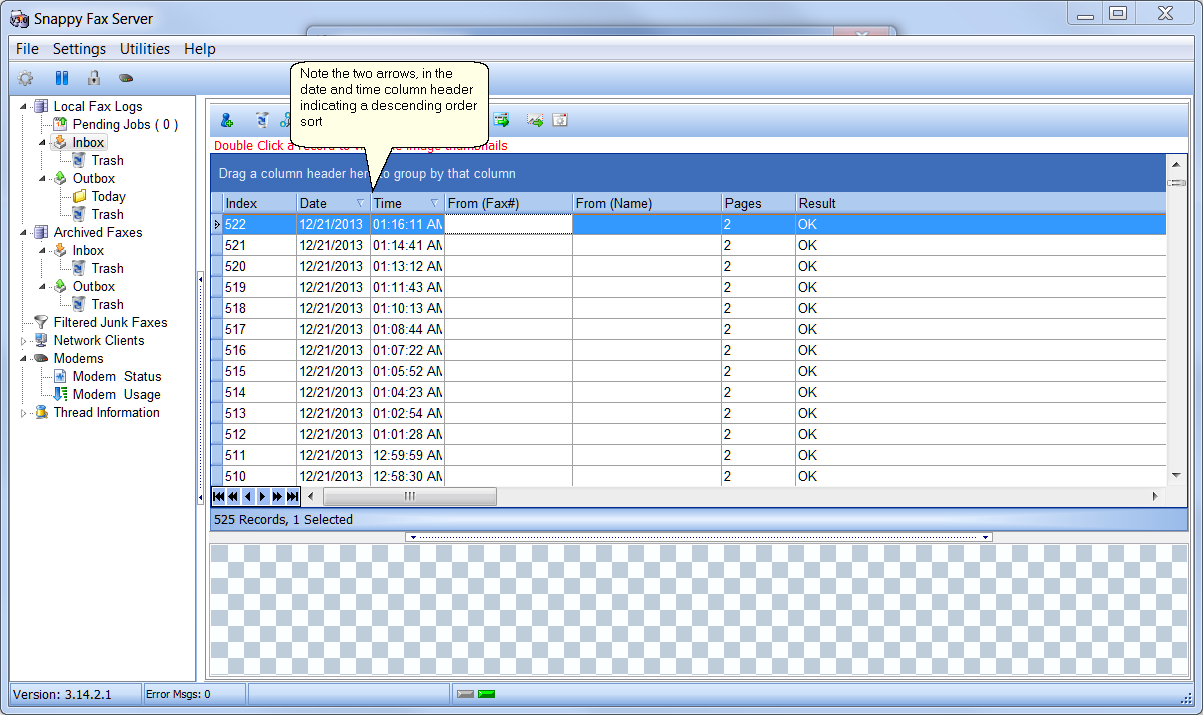Click the vertical scrollbar down arrow of grid
Screen dimensions: 1203x715
[x=1176, y=475]
